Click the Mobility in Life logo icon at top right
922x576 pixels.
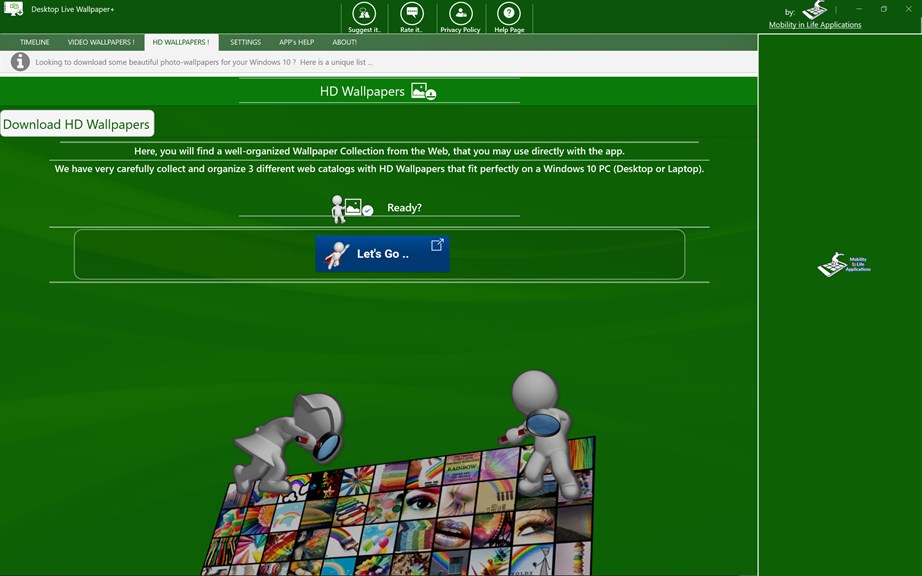click(x=815, y=10)
